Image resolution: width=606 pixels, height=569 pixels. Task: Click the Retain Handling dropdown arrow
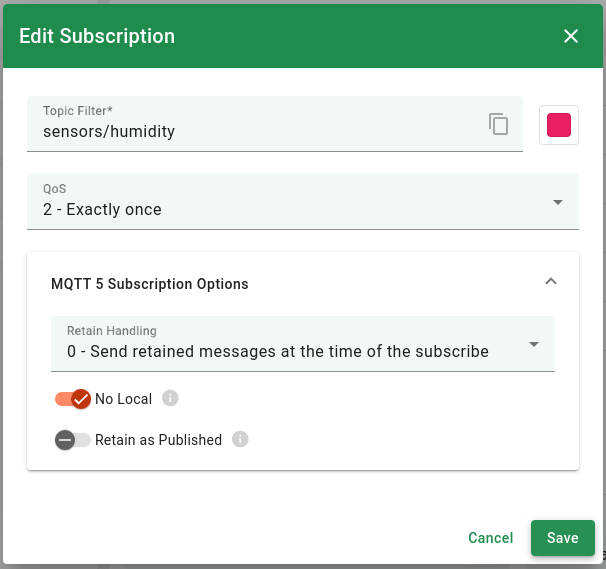(x=534, y=344)
